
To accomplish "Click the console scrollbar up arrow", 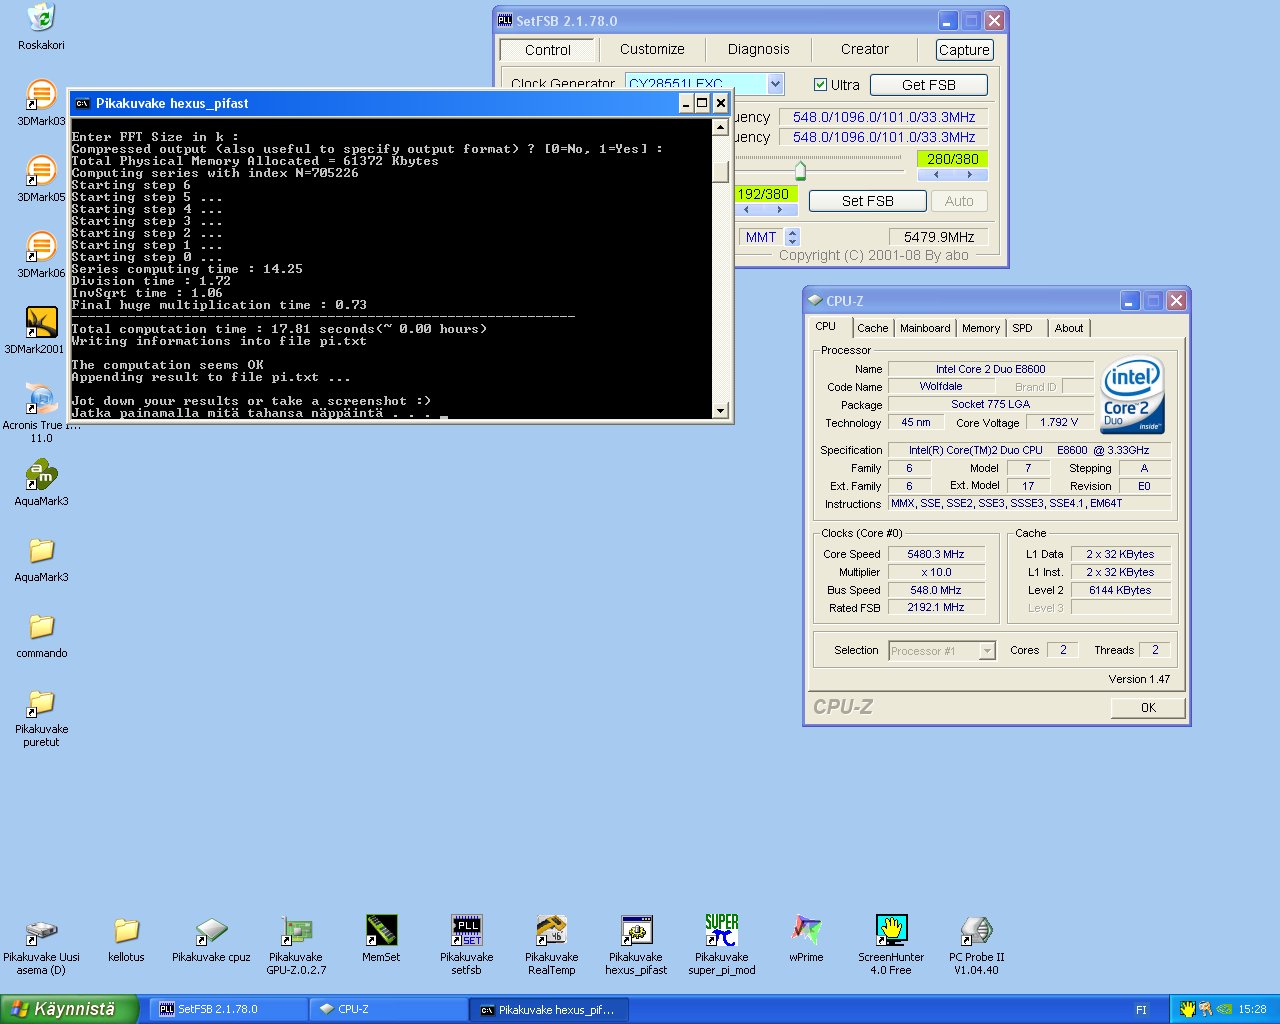I will (x=721, y=127).
